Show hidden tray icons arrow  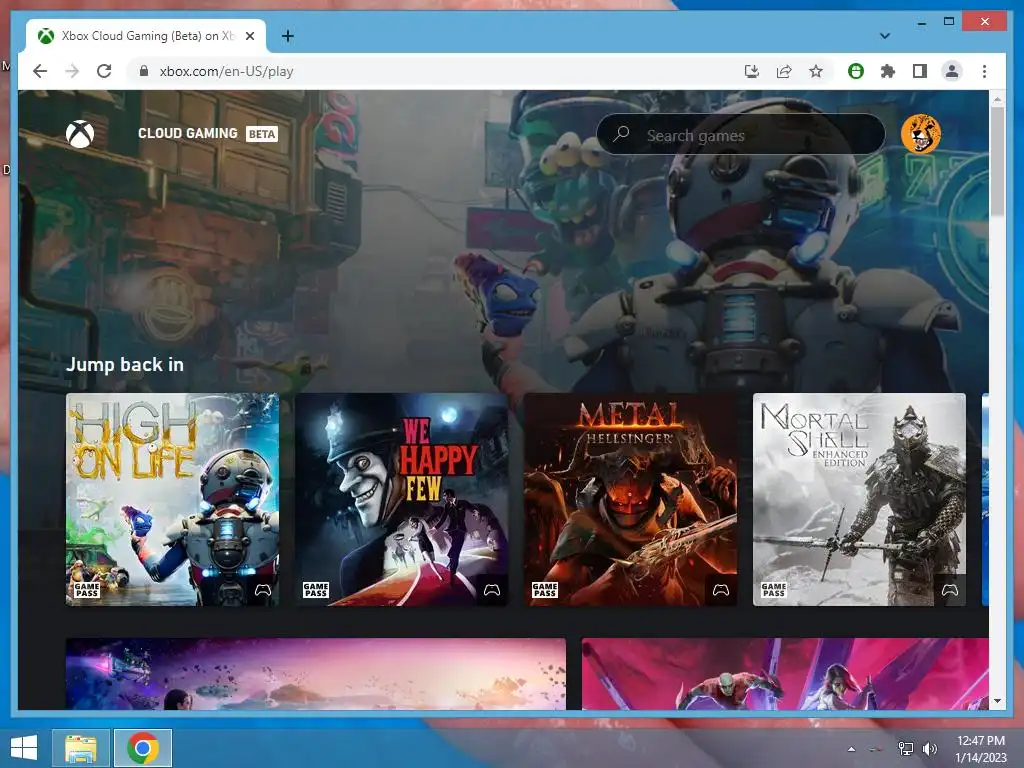[851, 749]
